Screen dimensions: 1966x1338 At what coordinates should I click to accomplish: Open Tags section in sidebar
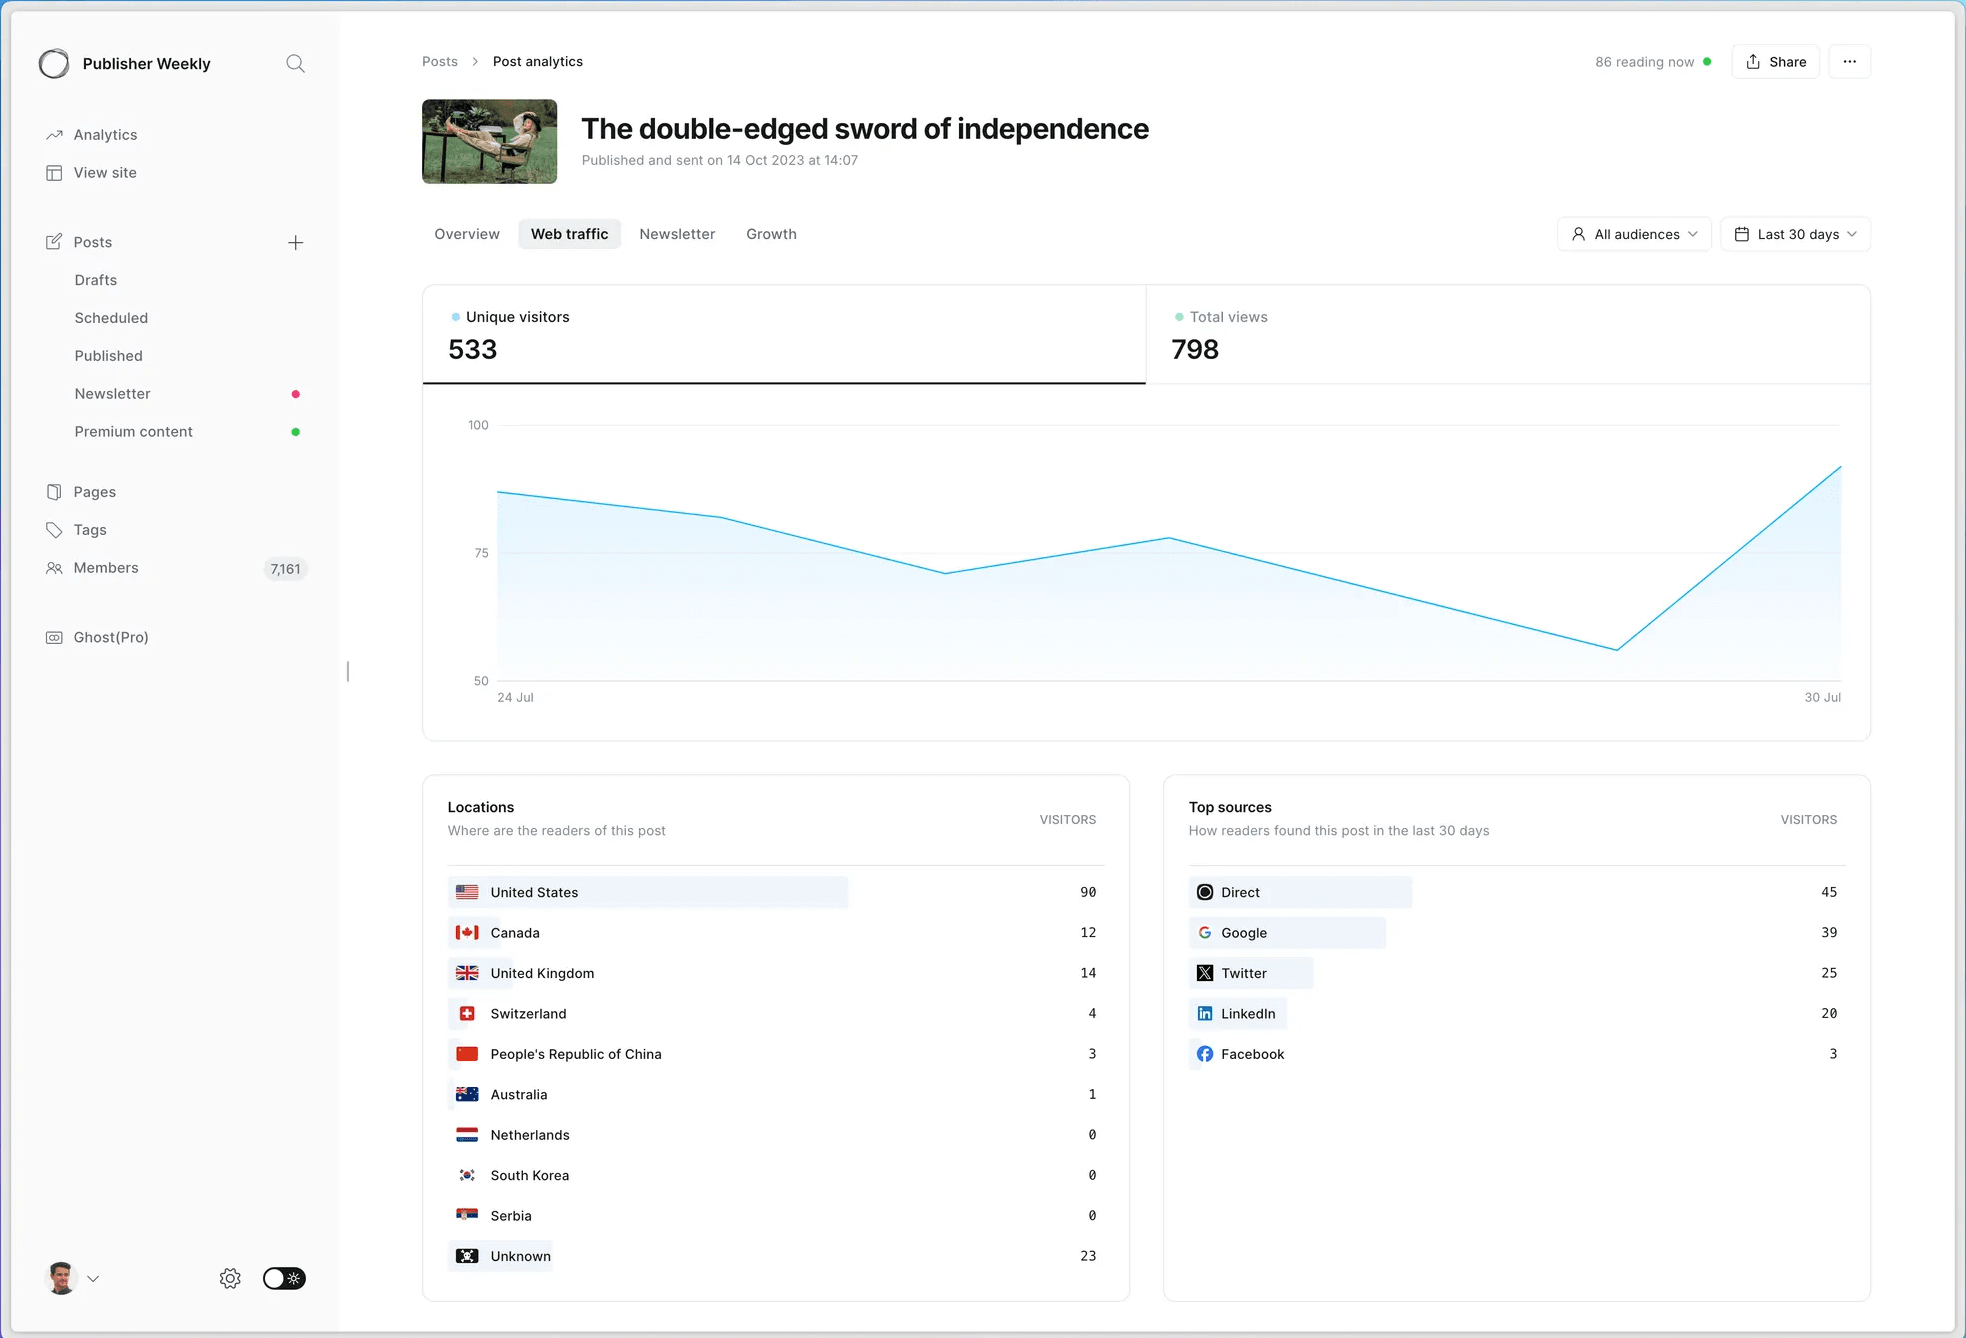click(x=89, y=530)
